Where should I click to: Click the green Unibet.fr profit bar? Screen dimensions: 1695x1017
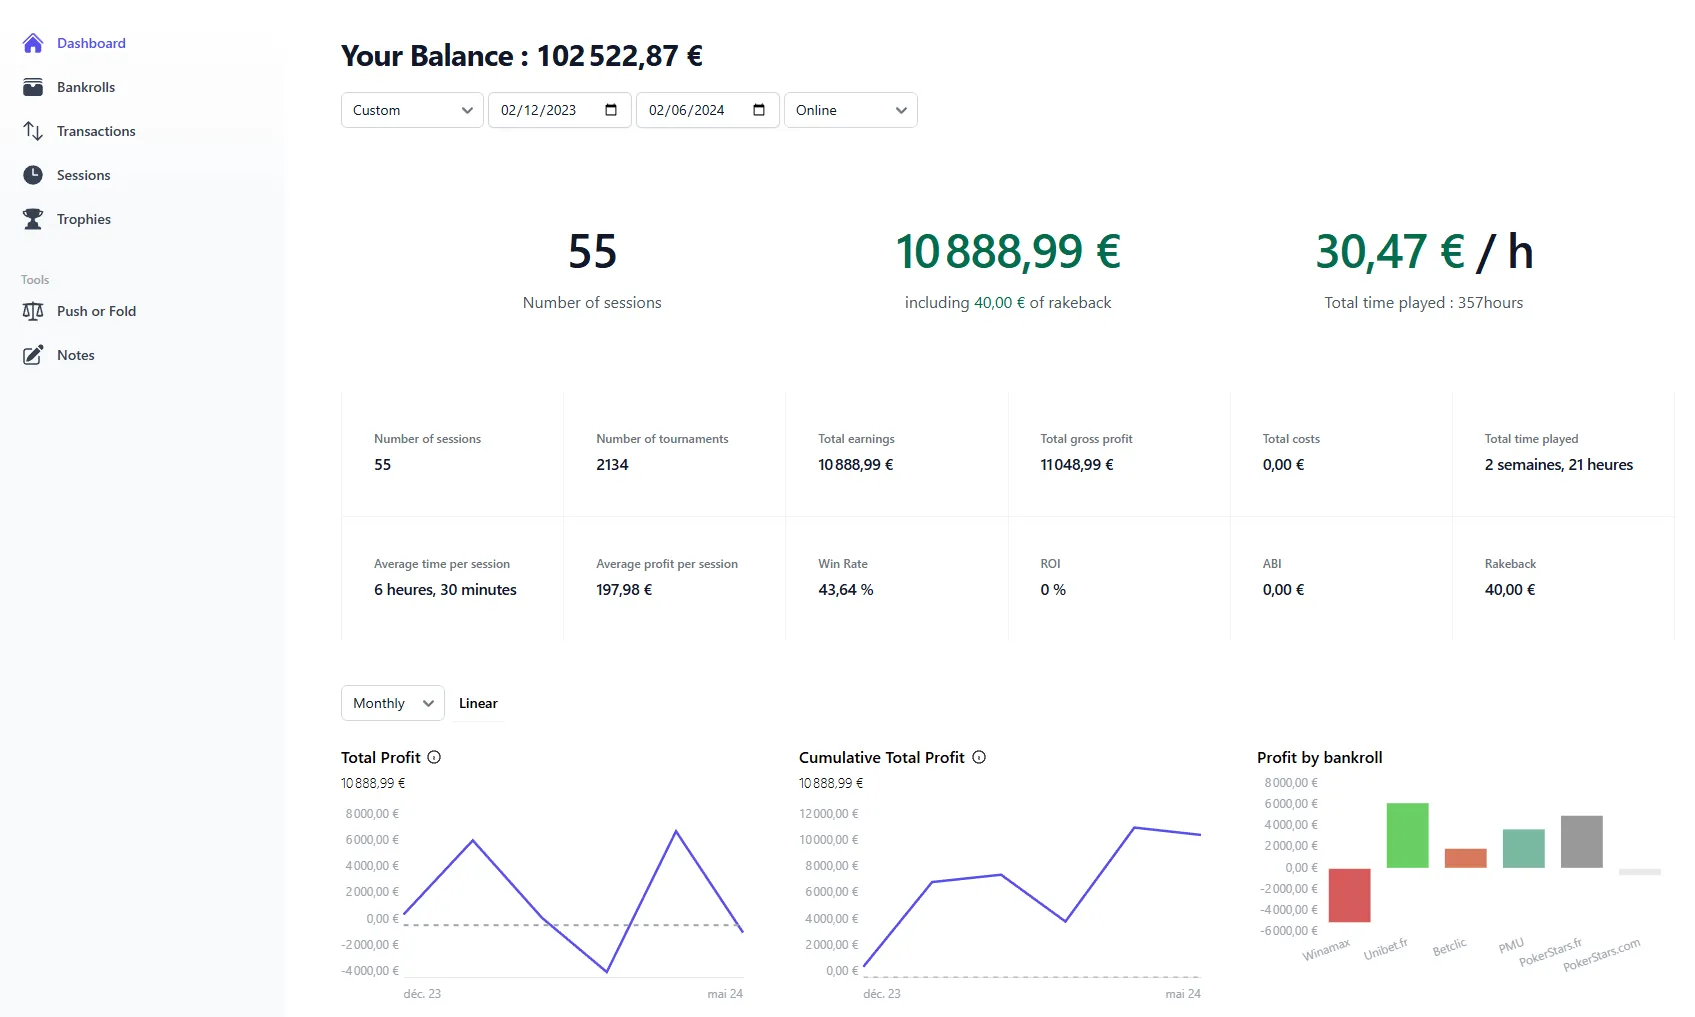[x=1407, y=835]
